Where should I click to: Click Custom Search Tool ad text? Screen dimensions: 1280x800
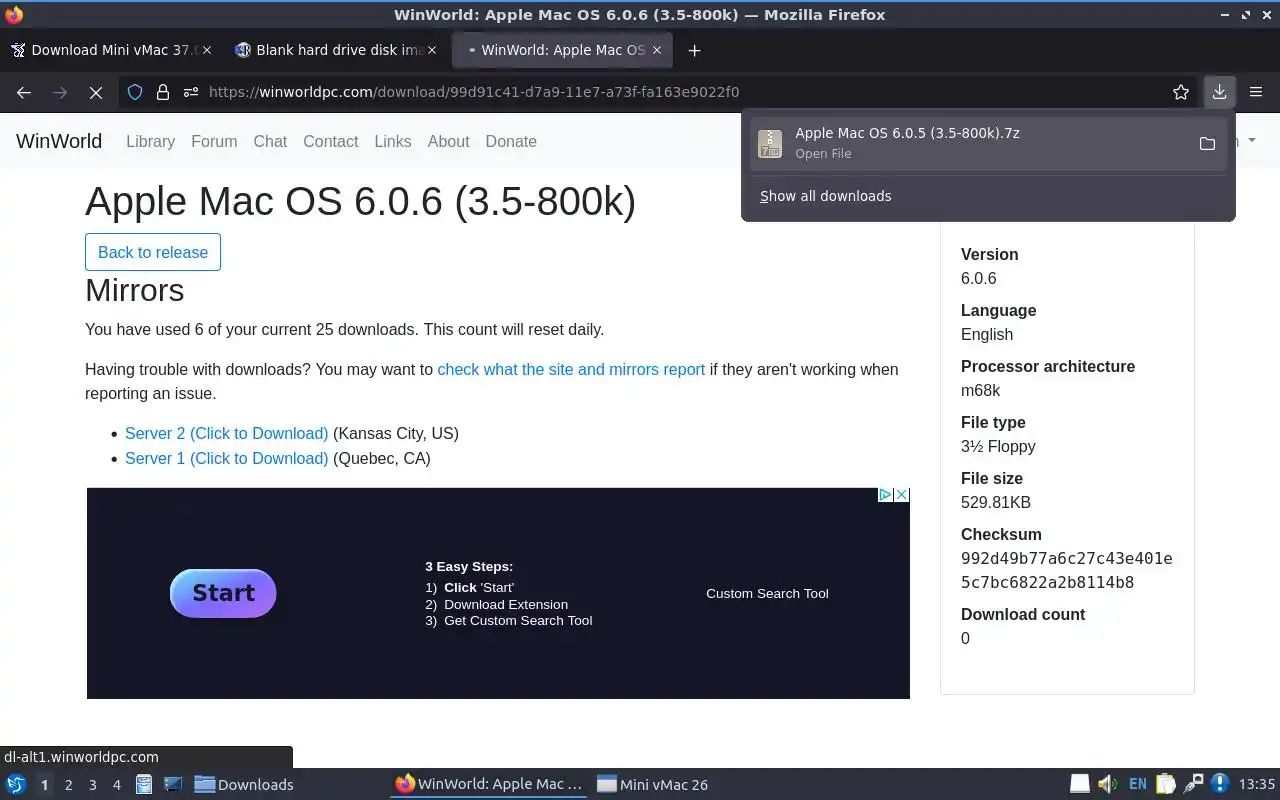[x=767, y=593]
